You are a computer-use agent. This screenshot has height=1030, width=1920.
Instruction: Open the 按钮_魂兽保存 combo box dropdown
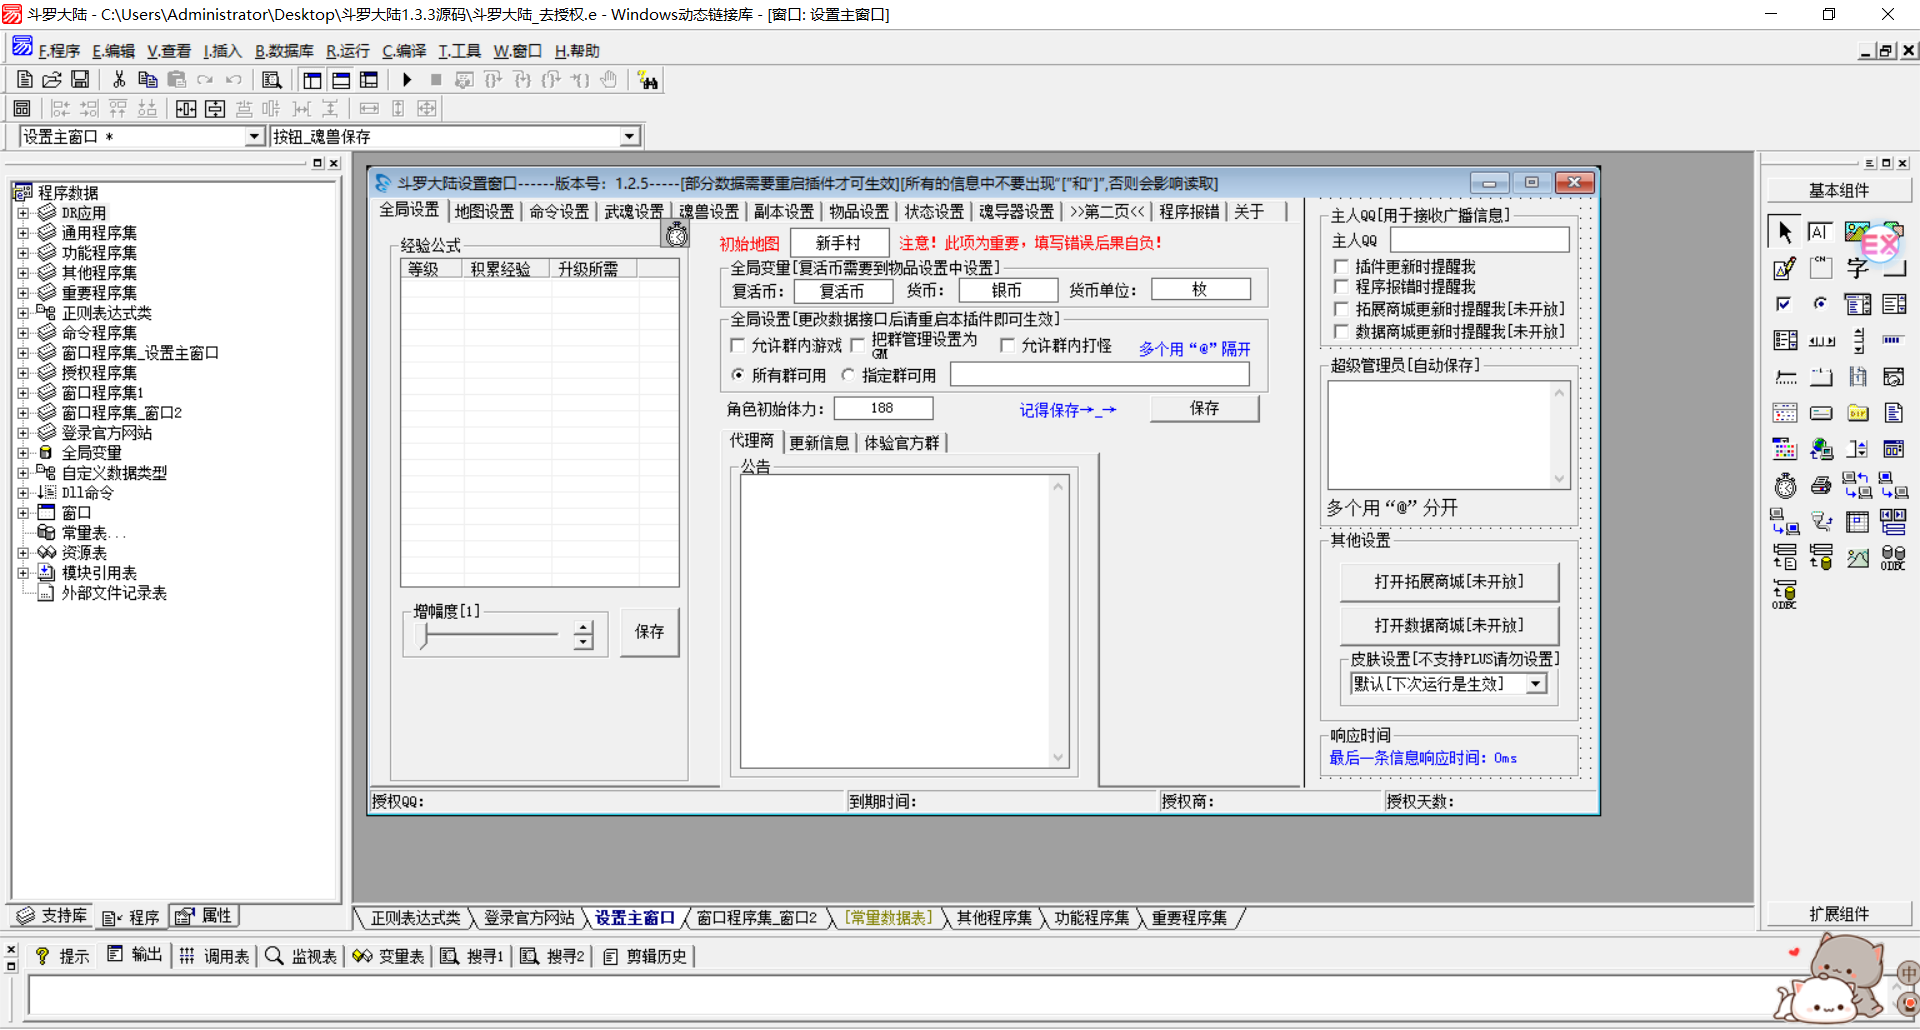[x=629, y=137]
